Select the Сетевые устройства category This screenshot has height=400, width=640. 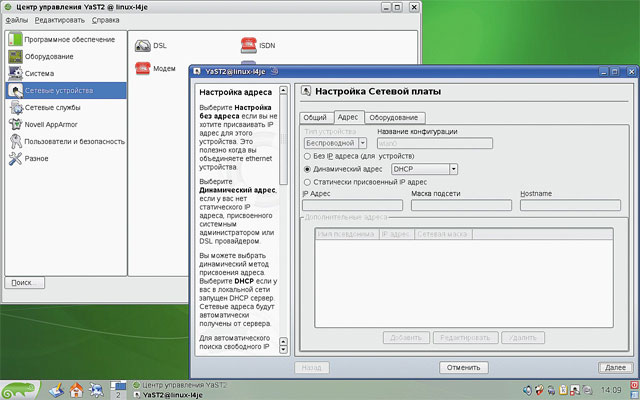(x=65, y=90)
